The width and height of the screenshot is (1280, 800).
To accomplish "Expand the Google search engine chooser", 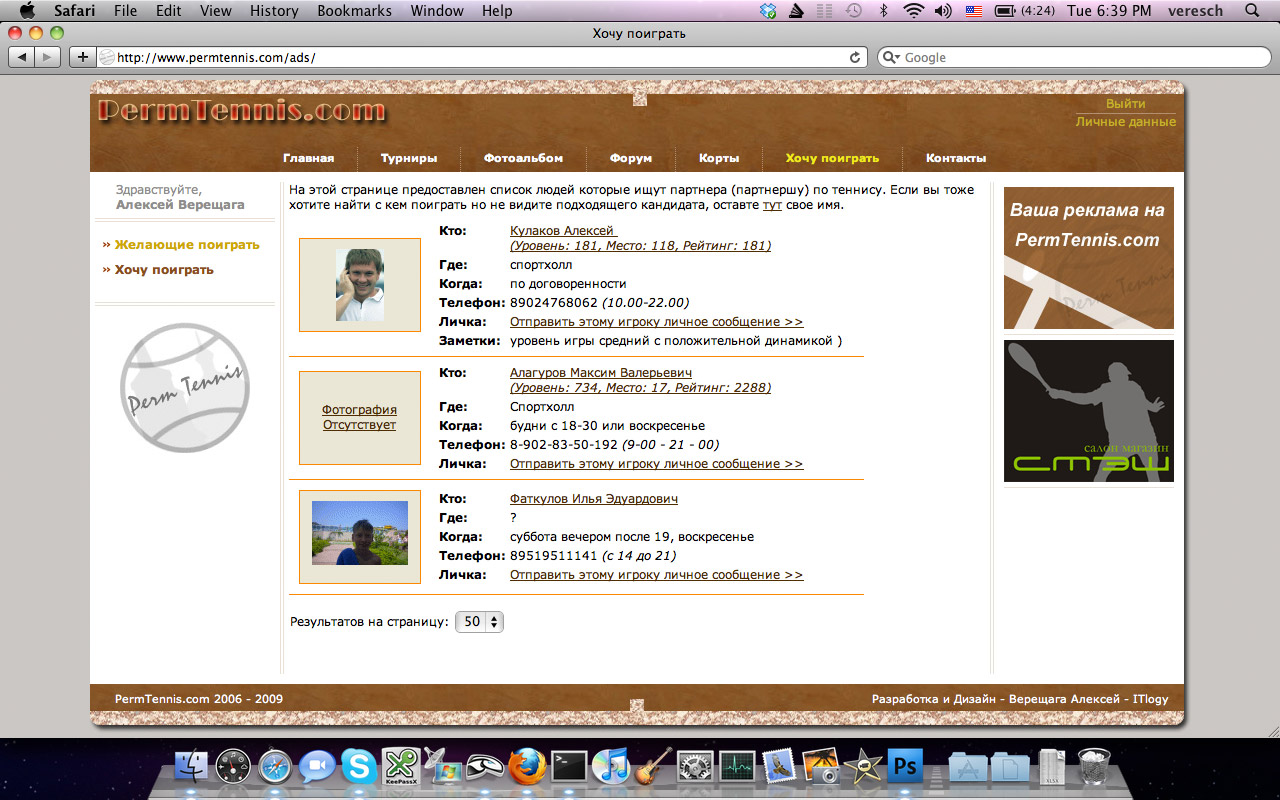I will pyautogui.click(x=891, y=57).
